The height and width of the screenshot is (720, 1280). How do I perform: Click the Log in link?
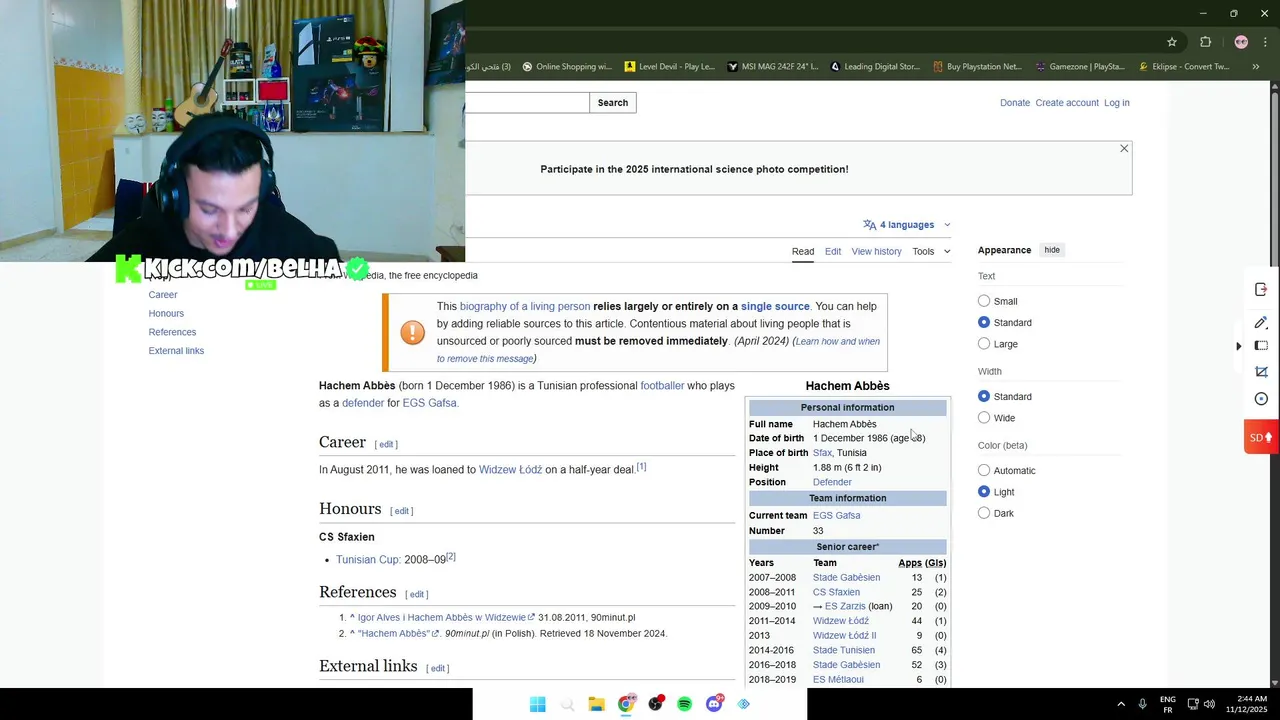[1117, 103]
